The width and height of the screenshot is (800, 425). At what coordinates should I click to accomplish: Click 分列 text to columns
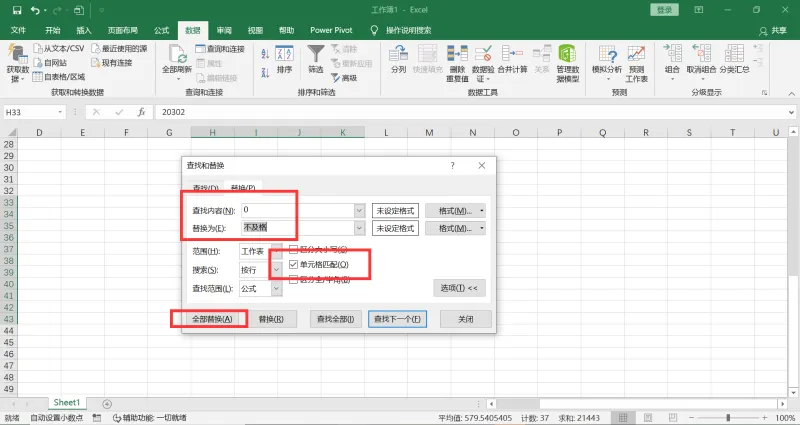tap(398, 59)
